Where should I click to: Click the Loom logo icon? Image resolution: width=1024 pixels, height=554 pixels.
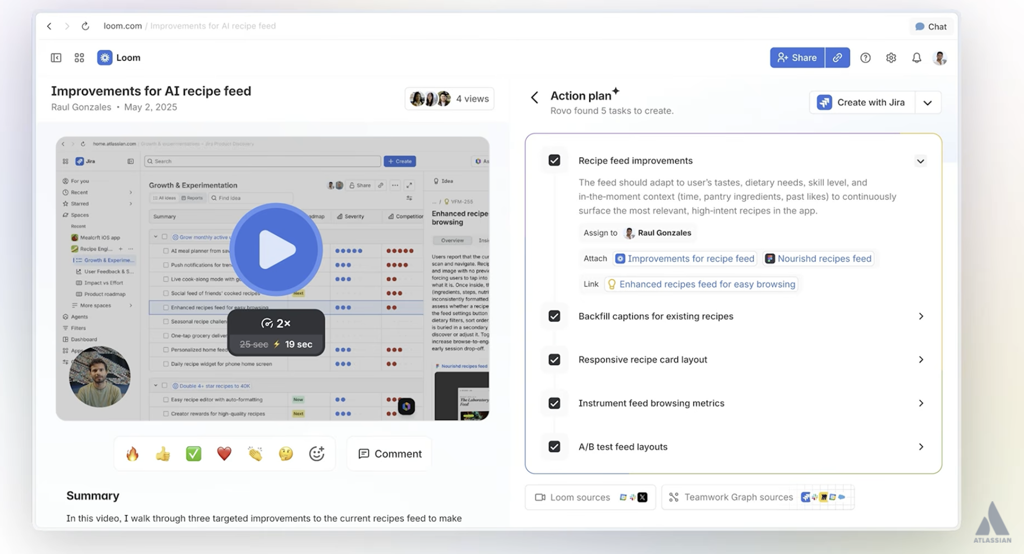[x=104, y=57]
